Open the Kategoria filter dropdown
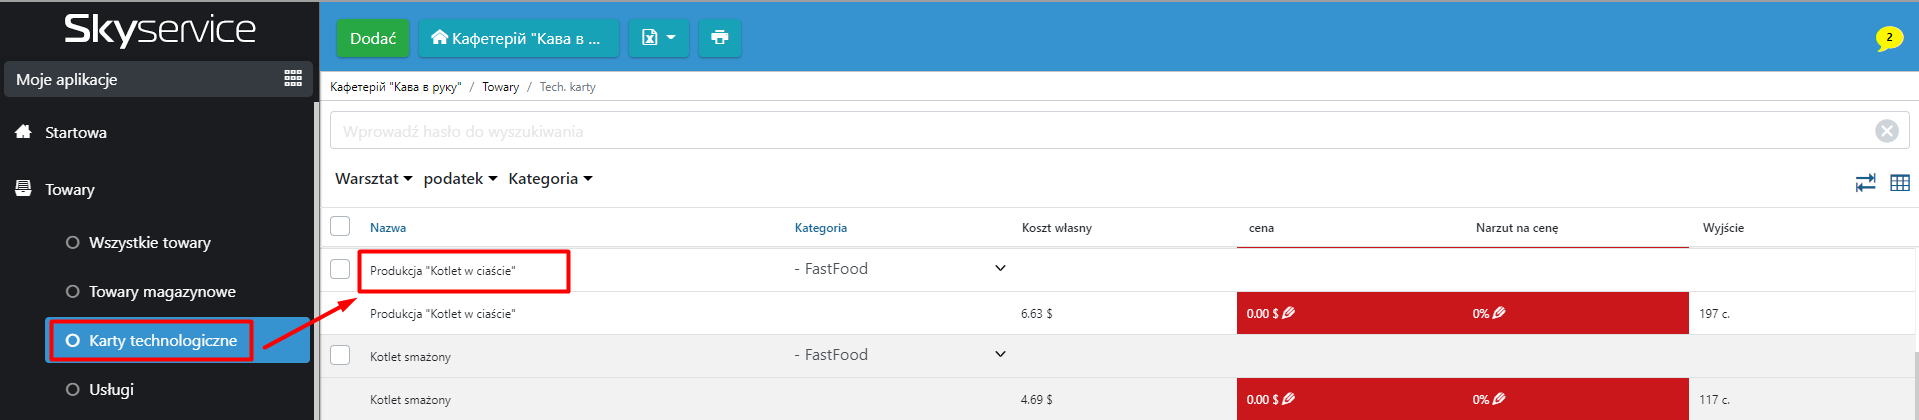This screenshot has height=420, width=1919. (x=550, y=179)
